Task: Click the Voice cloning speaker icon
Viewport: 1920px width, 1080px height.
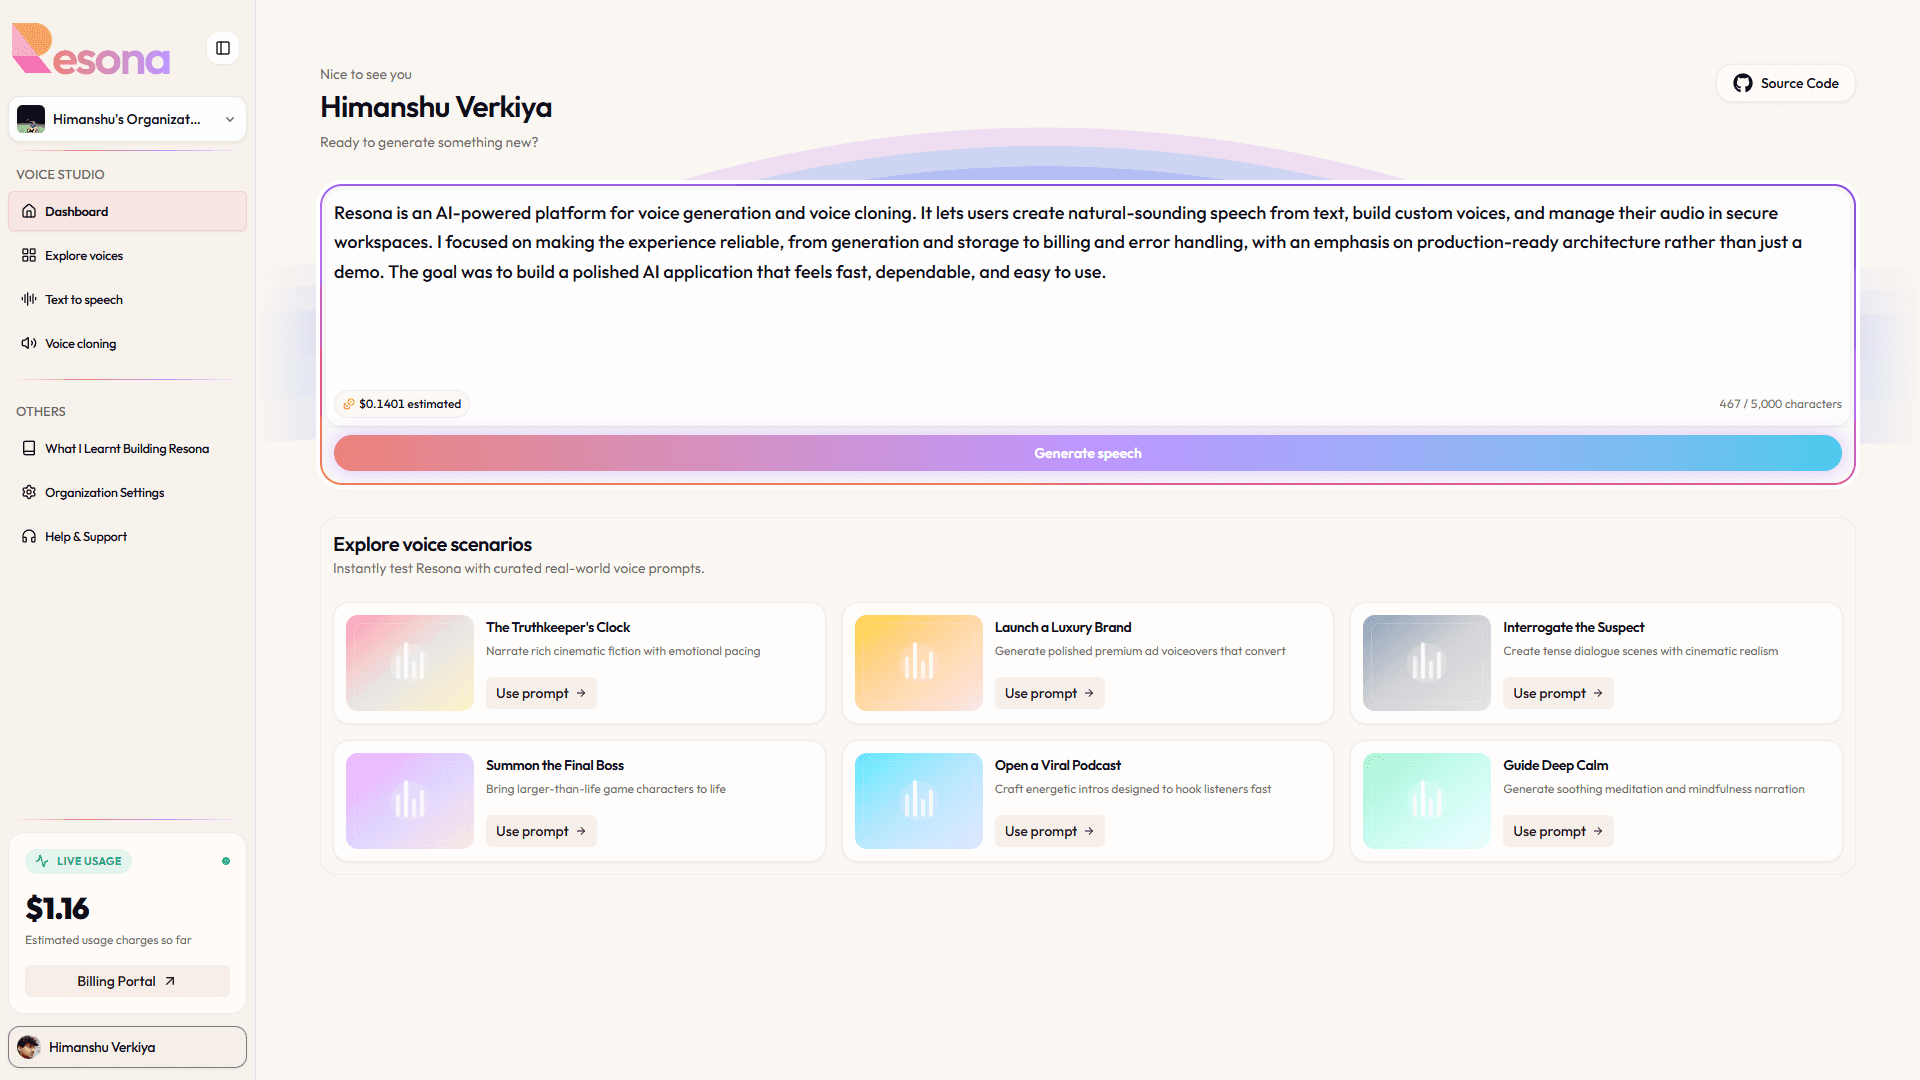Action: pos(29,343)
